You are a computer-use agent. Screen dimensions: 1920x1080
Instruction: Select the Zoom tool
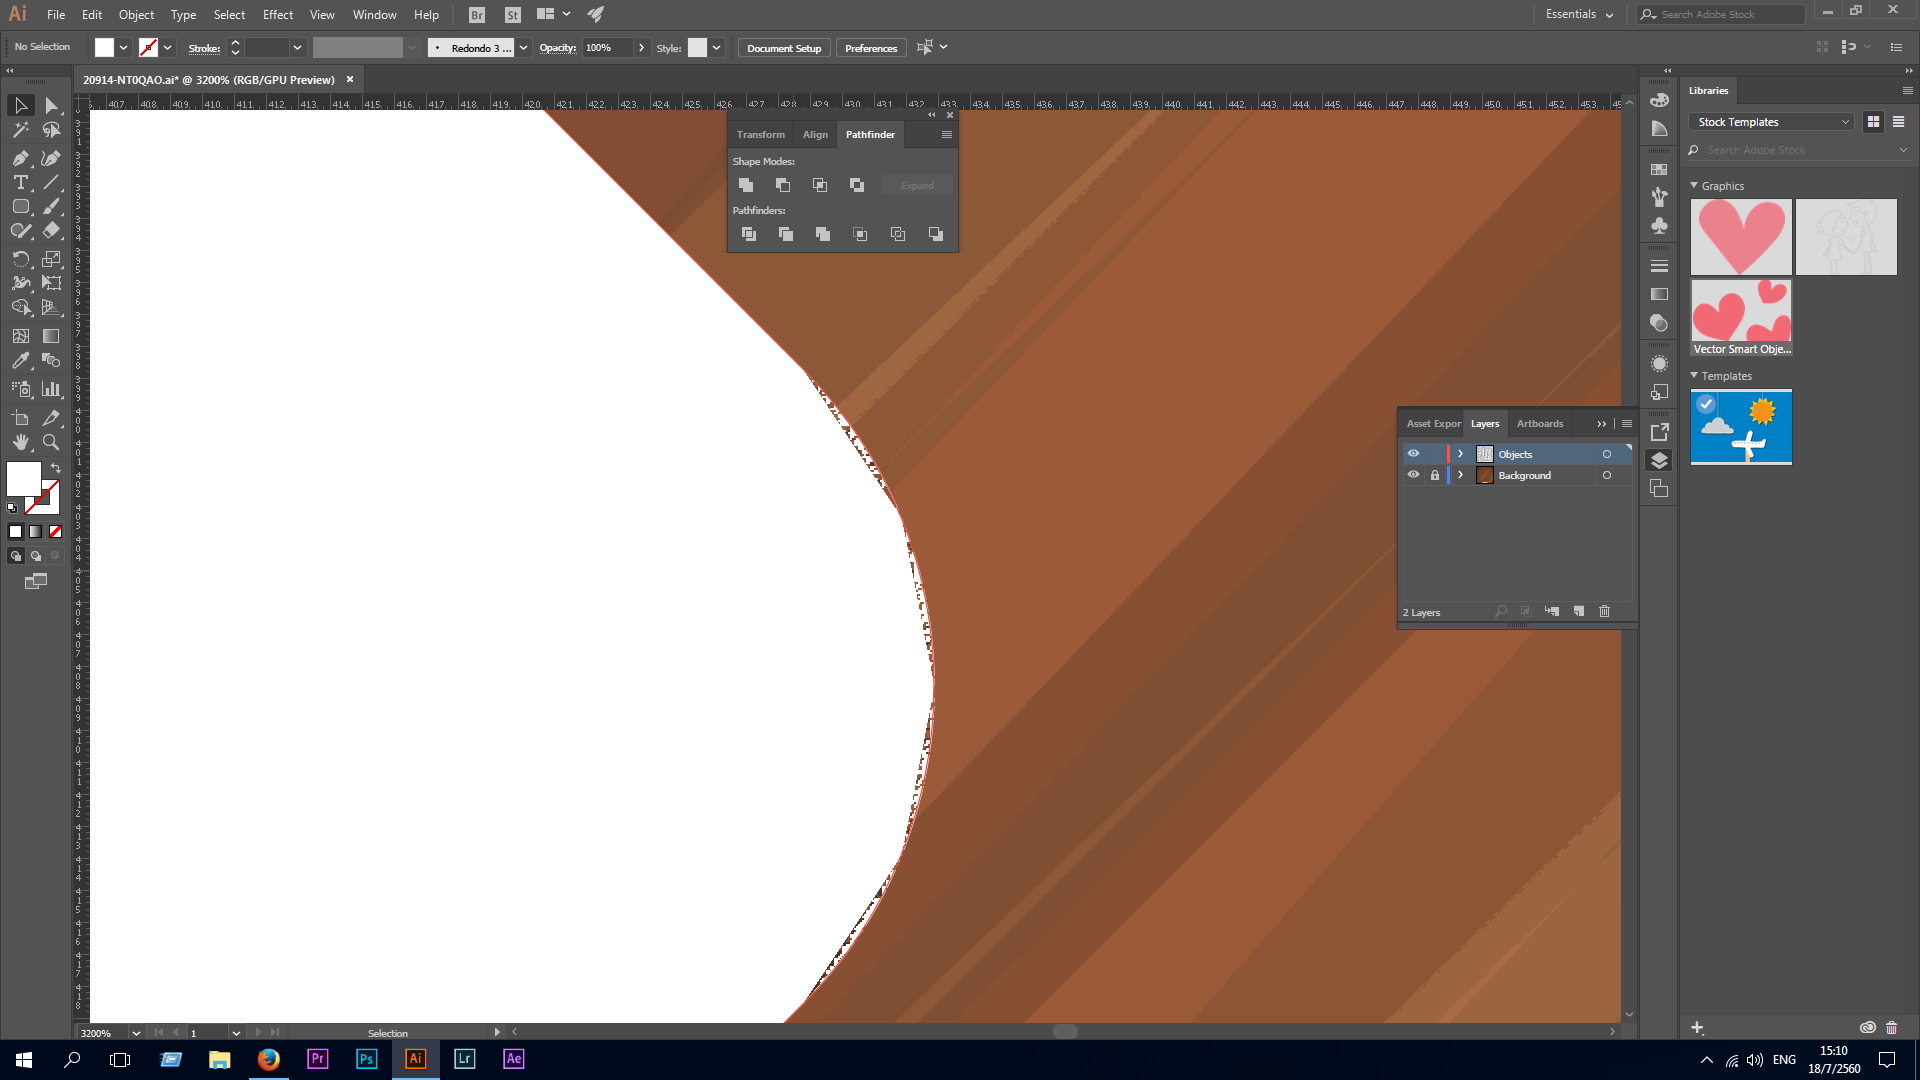[x=51, y=442]
